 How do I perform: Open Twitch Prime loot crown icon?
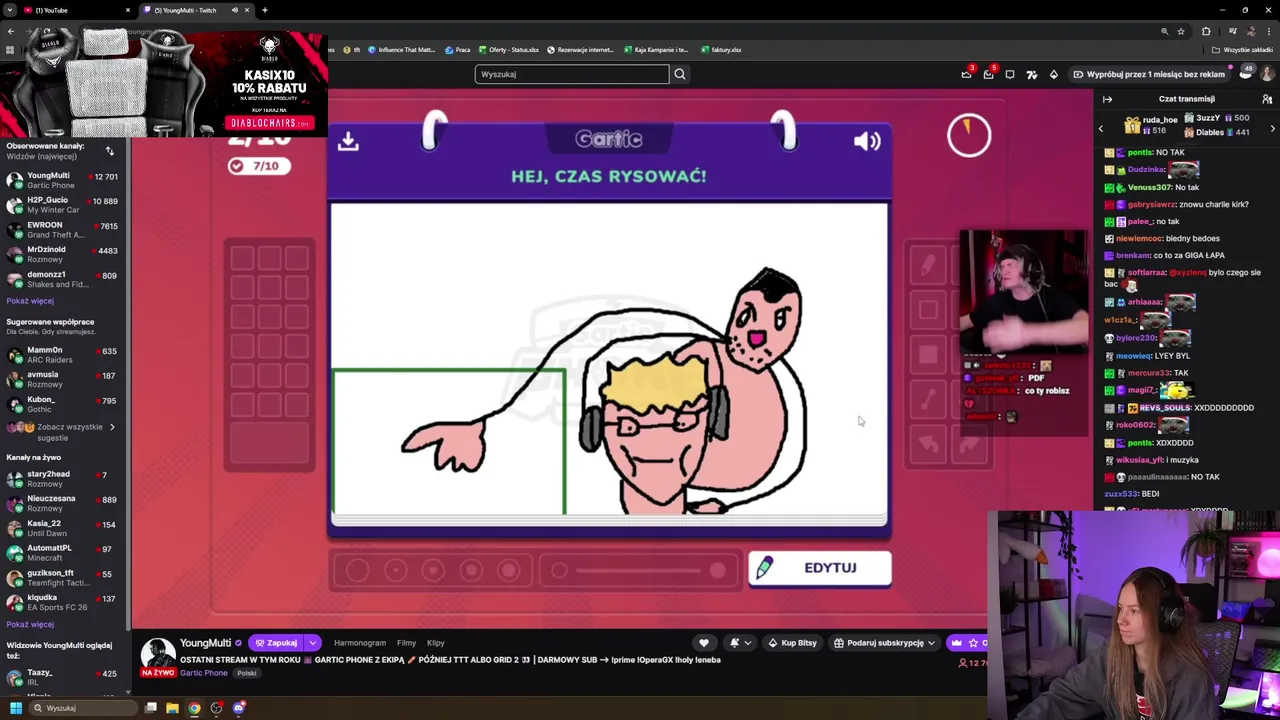pos(966,74)
